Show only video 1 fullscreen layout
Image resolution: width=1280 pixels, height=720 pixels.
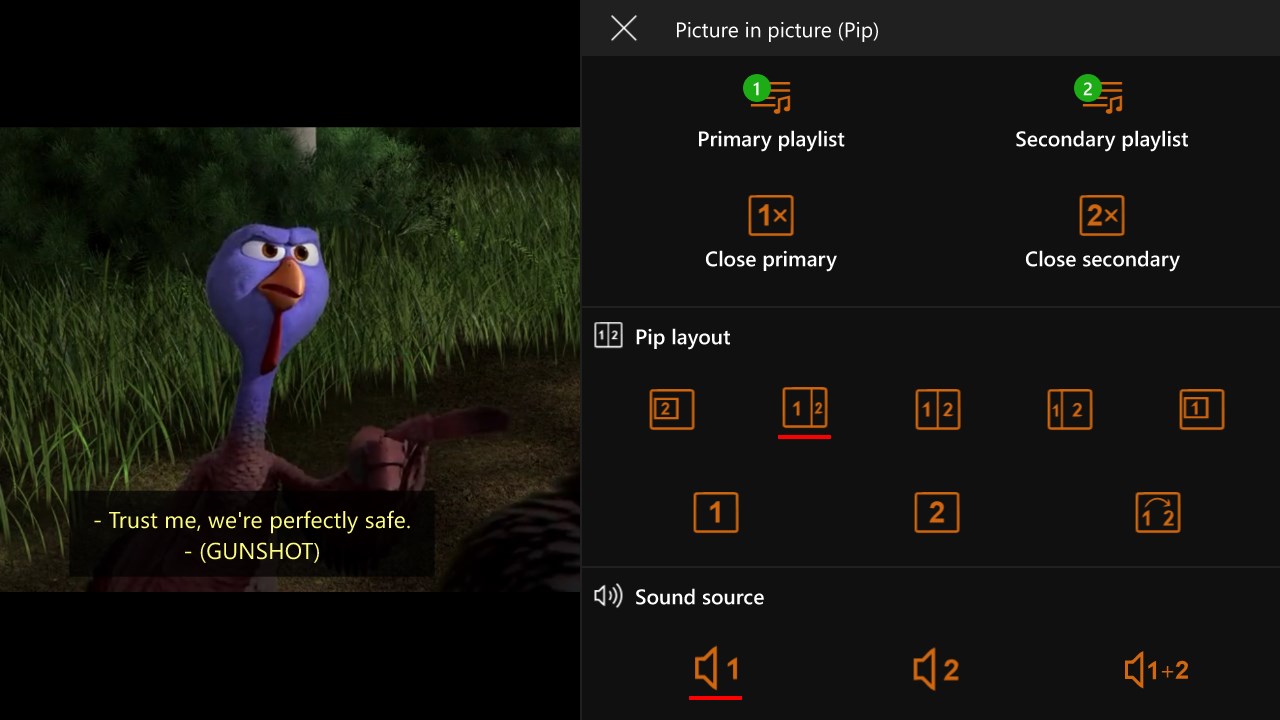pyautogui.click(x=716, y=513)
